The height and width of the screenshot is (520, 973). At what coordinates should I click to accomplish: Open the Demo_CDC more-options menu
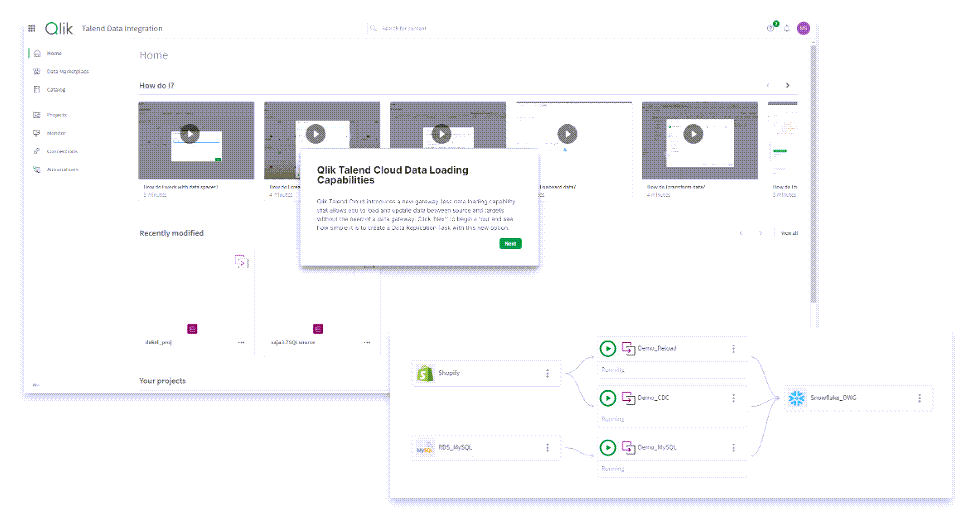point(733,398)
